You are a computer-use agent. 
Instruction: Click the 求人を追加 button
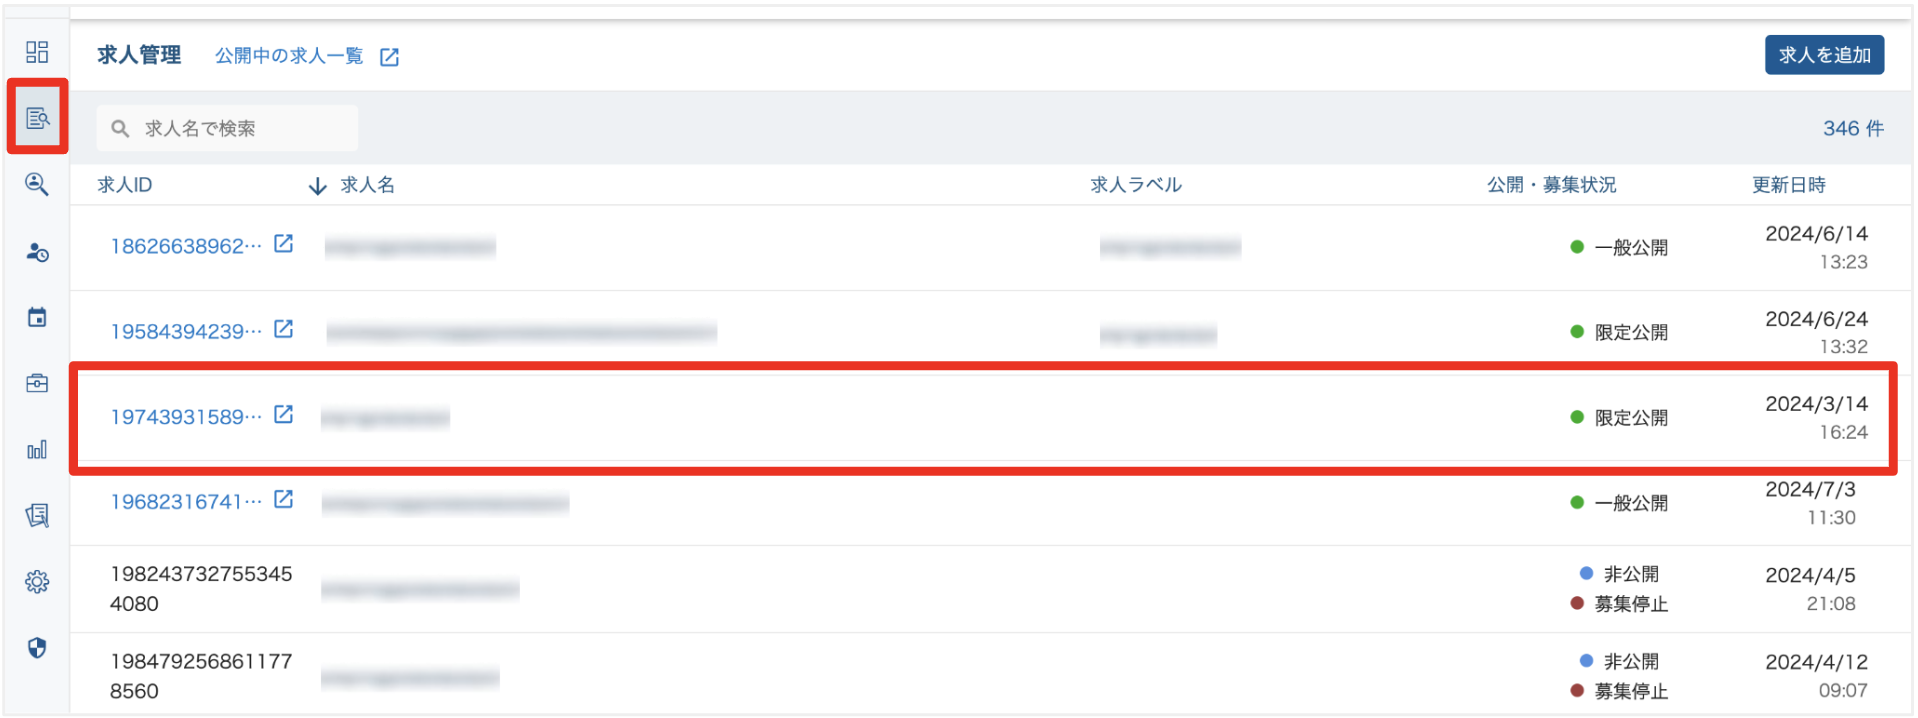coord(1823,55)
